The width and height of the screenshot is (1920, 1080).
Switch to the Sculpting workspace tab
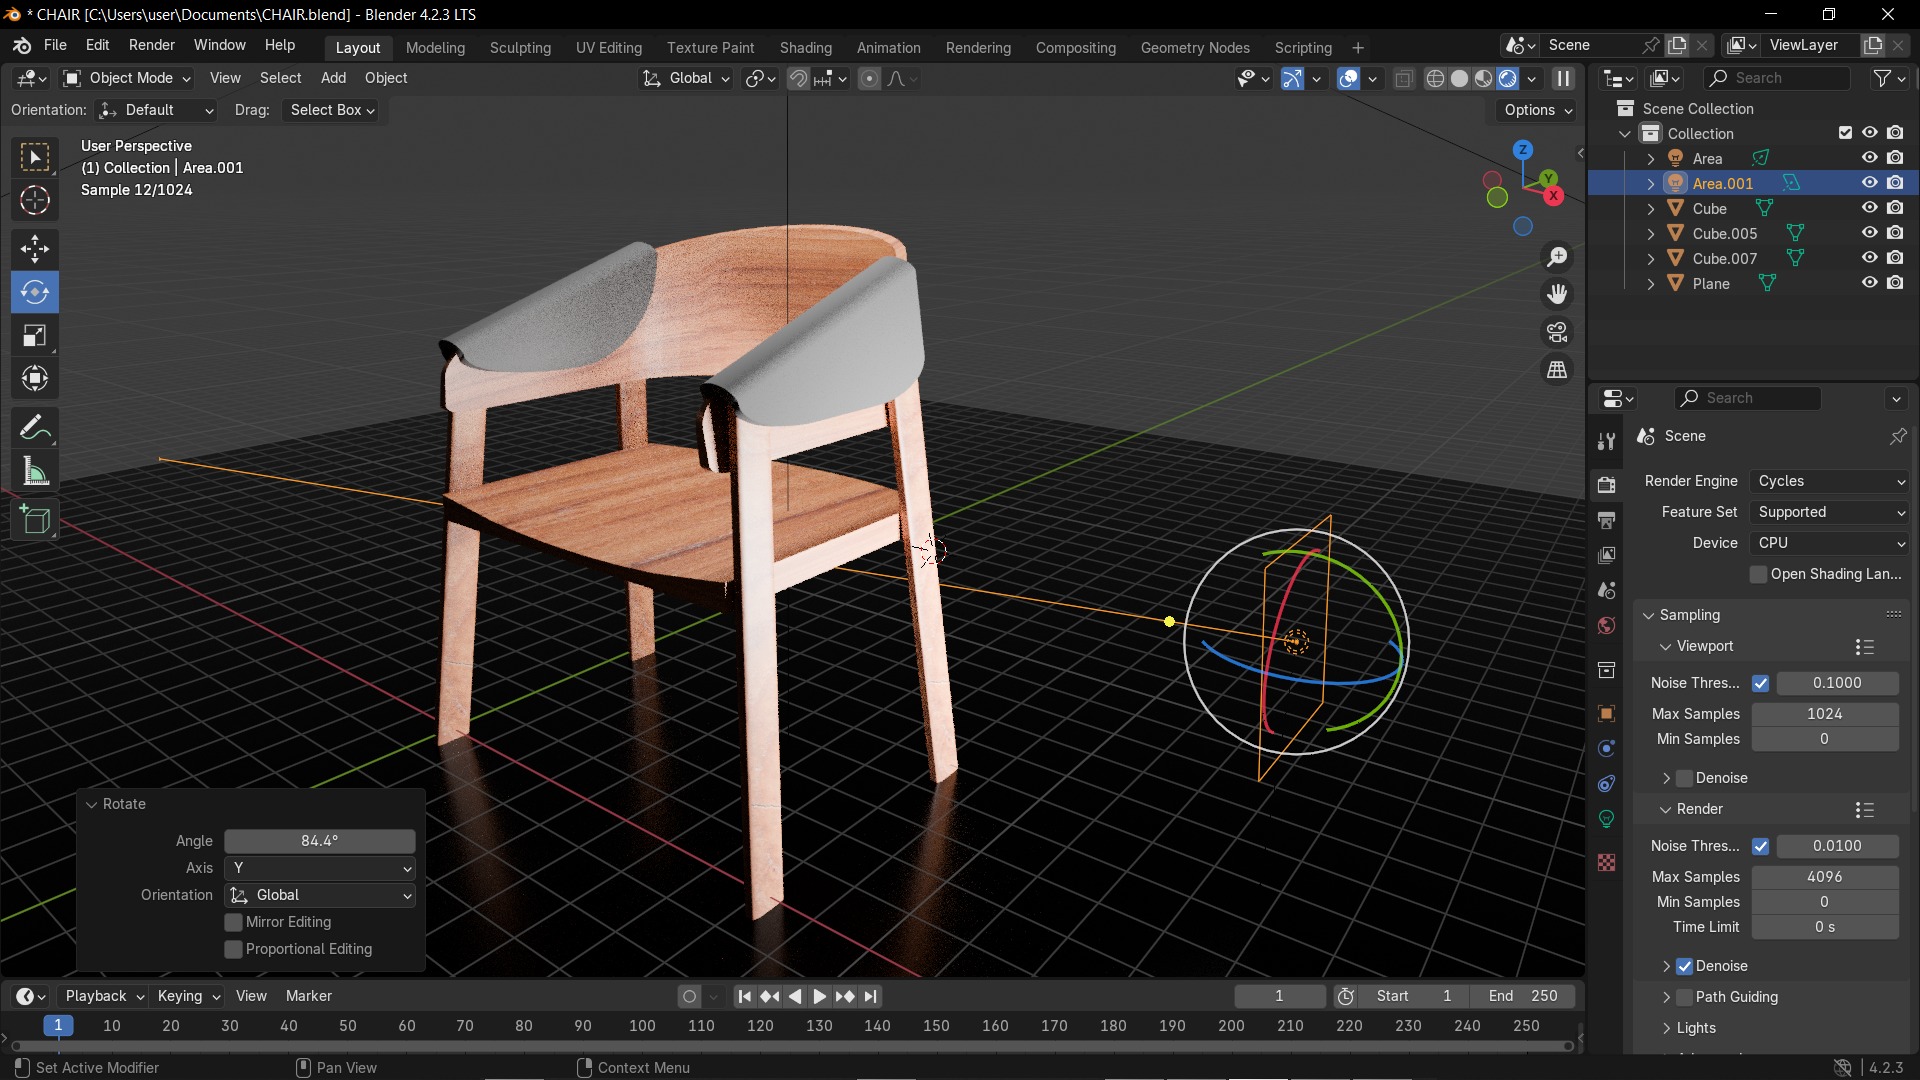[x=520, y=47]
